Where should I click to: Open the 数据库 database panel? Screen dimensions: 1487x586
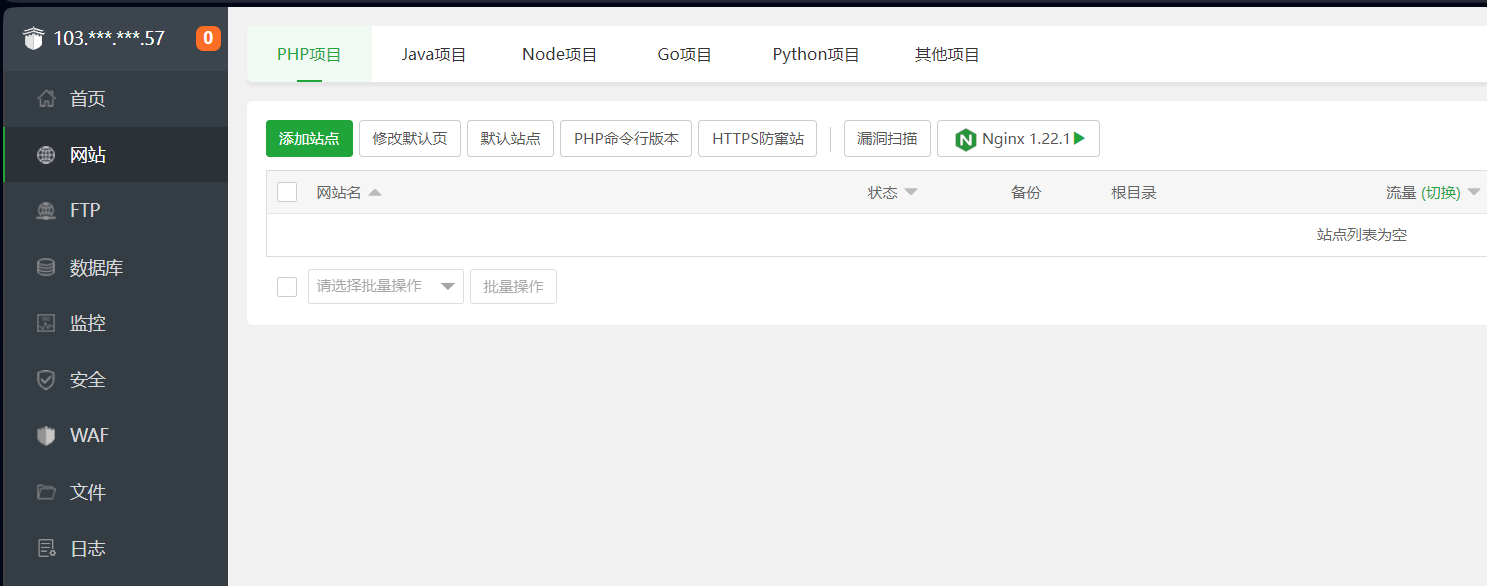coord(94,267)
